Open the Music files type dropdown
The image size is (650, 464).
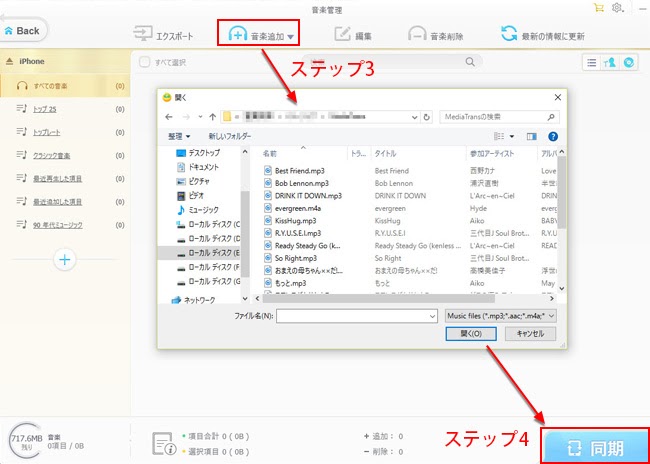(x=501, y=316)
